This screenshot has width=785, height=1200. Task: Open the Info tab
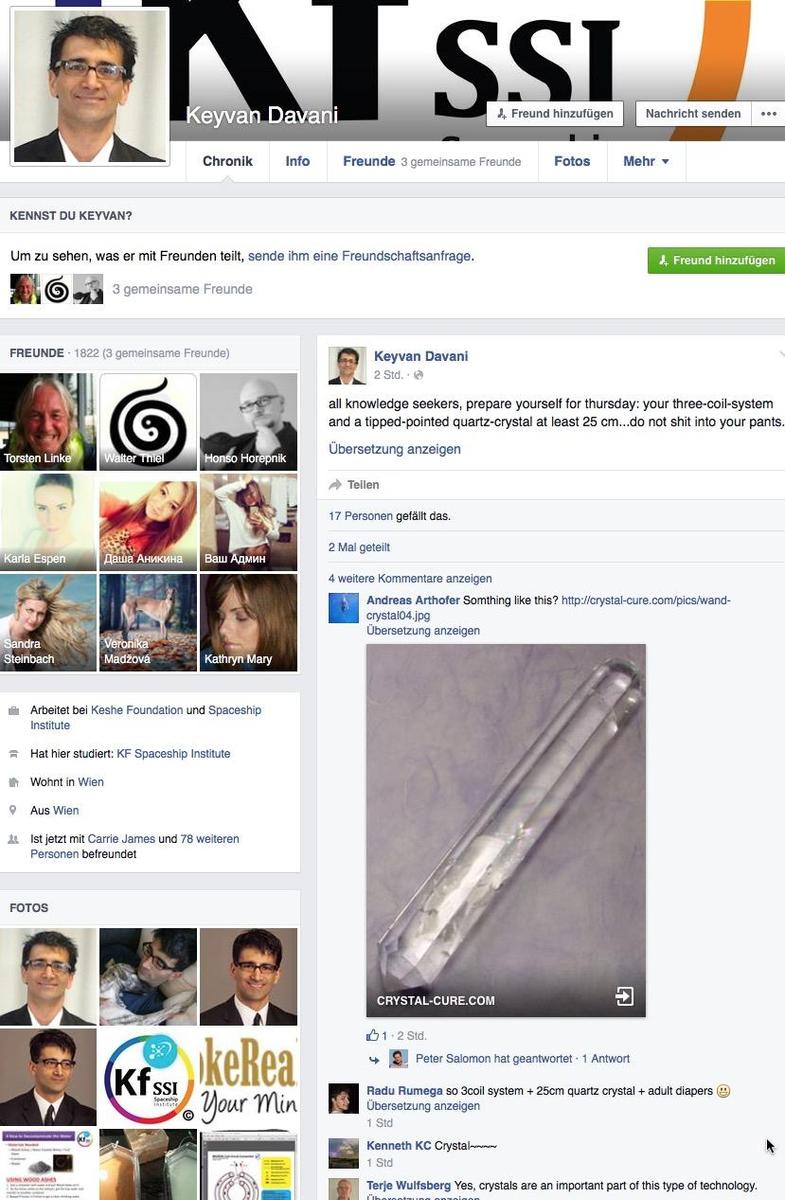point(298,161)
